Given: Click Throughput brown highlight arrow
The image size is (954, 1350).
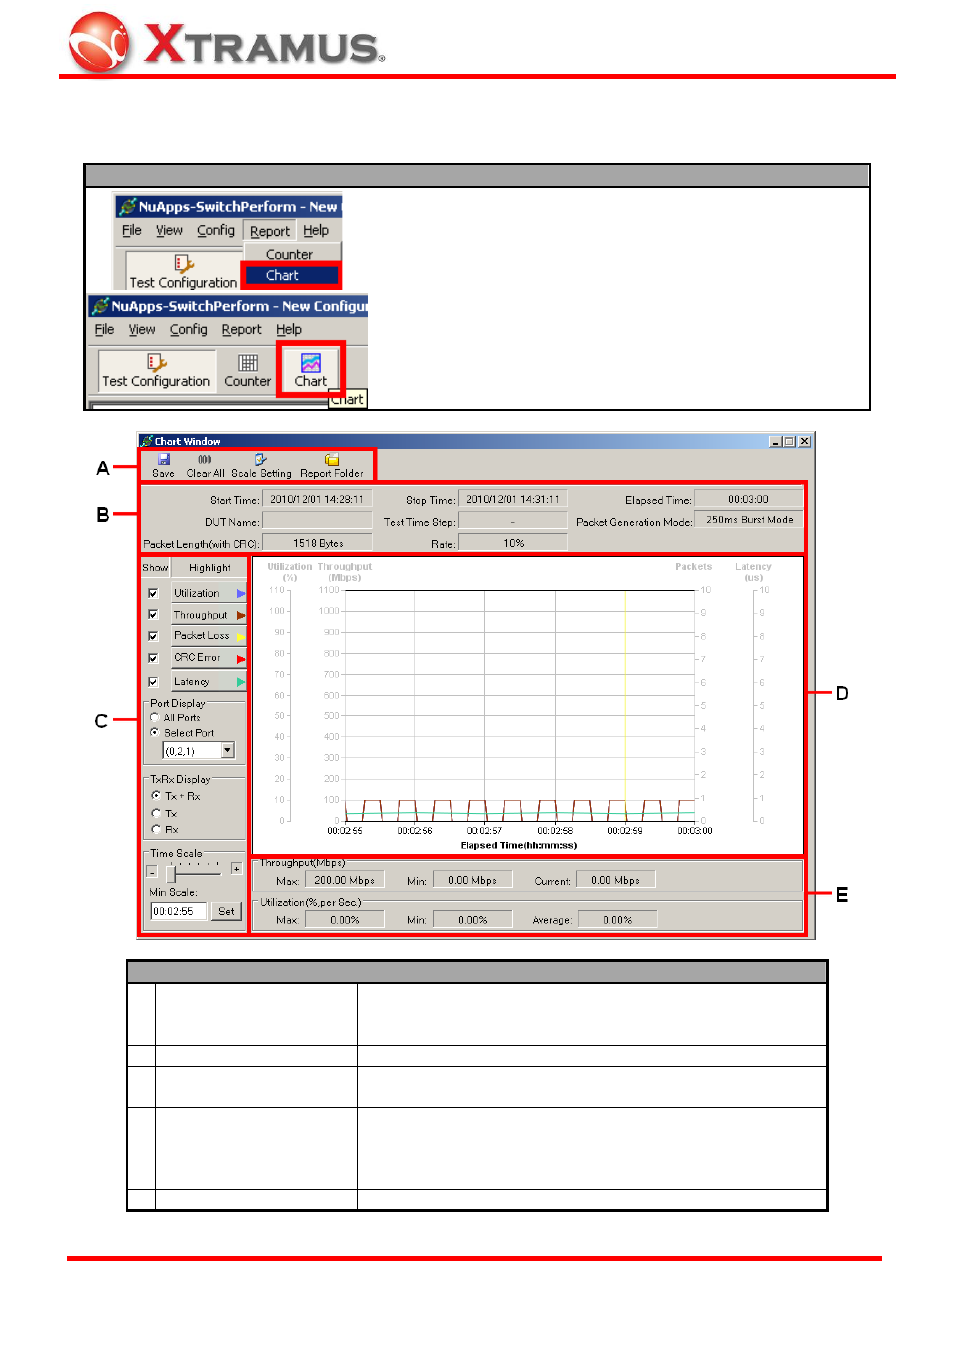Looking at the screenshot, I should point(241,615).
